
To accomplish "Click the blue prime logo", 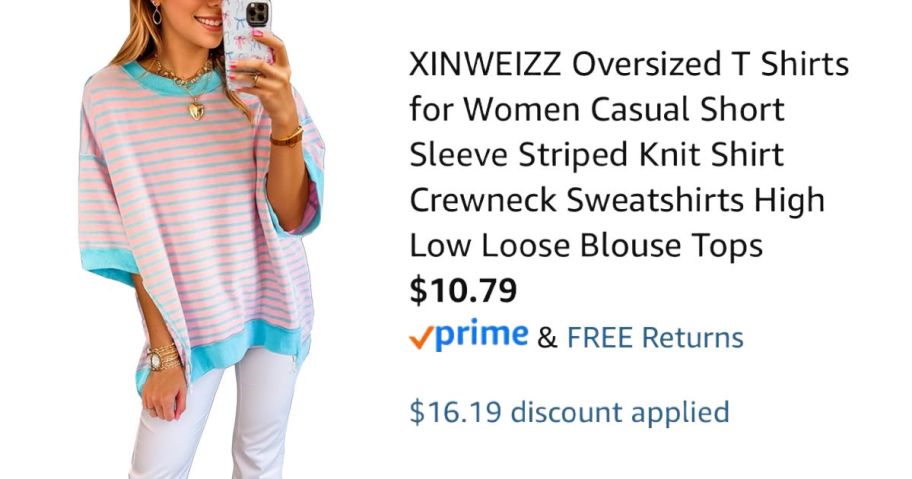I will point(481,334).
